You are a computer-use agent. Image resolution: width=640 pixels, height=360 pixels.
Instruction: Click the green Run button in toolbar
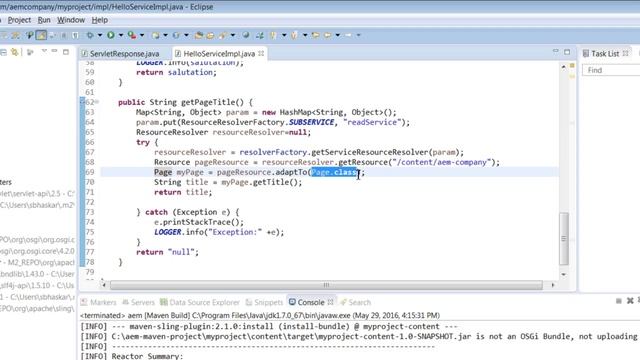point(111,35)
